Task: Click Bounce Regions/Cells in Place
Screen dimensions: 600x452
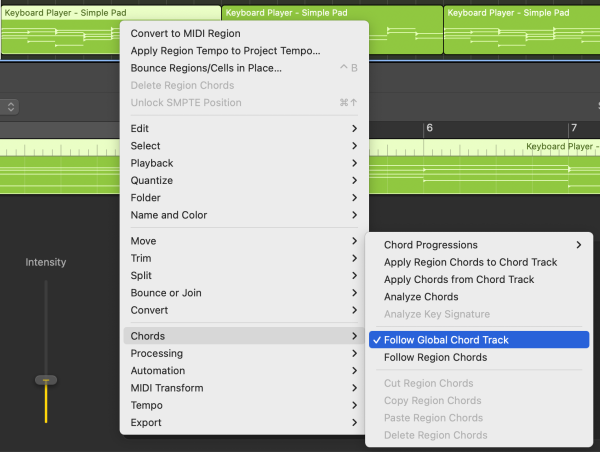Action: (x=244, y=68)
